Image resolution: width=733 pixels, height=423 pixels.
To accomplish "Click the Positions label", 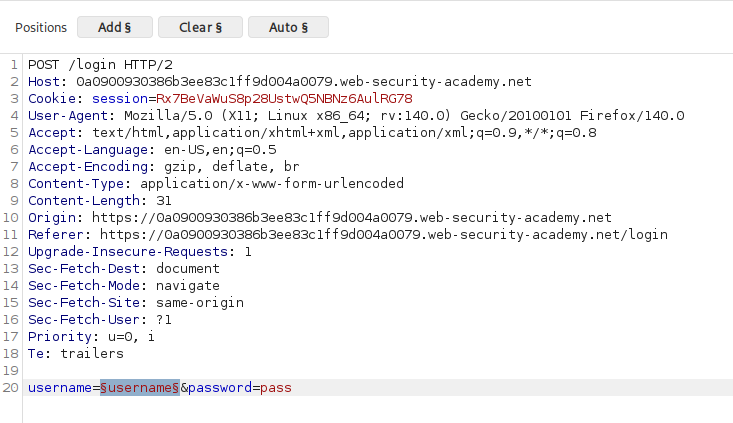I will [x=41, y=28].
